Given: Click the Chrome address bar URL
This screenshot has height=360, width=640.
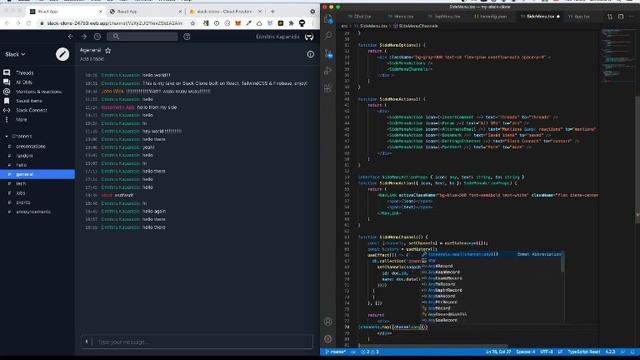Looking at the screenshot, I should (x=114, y=23).
